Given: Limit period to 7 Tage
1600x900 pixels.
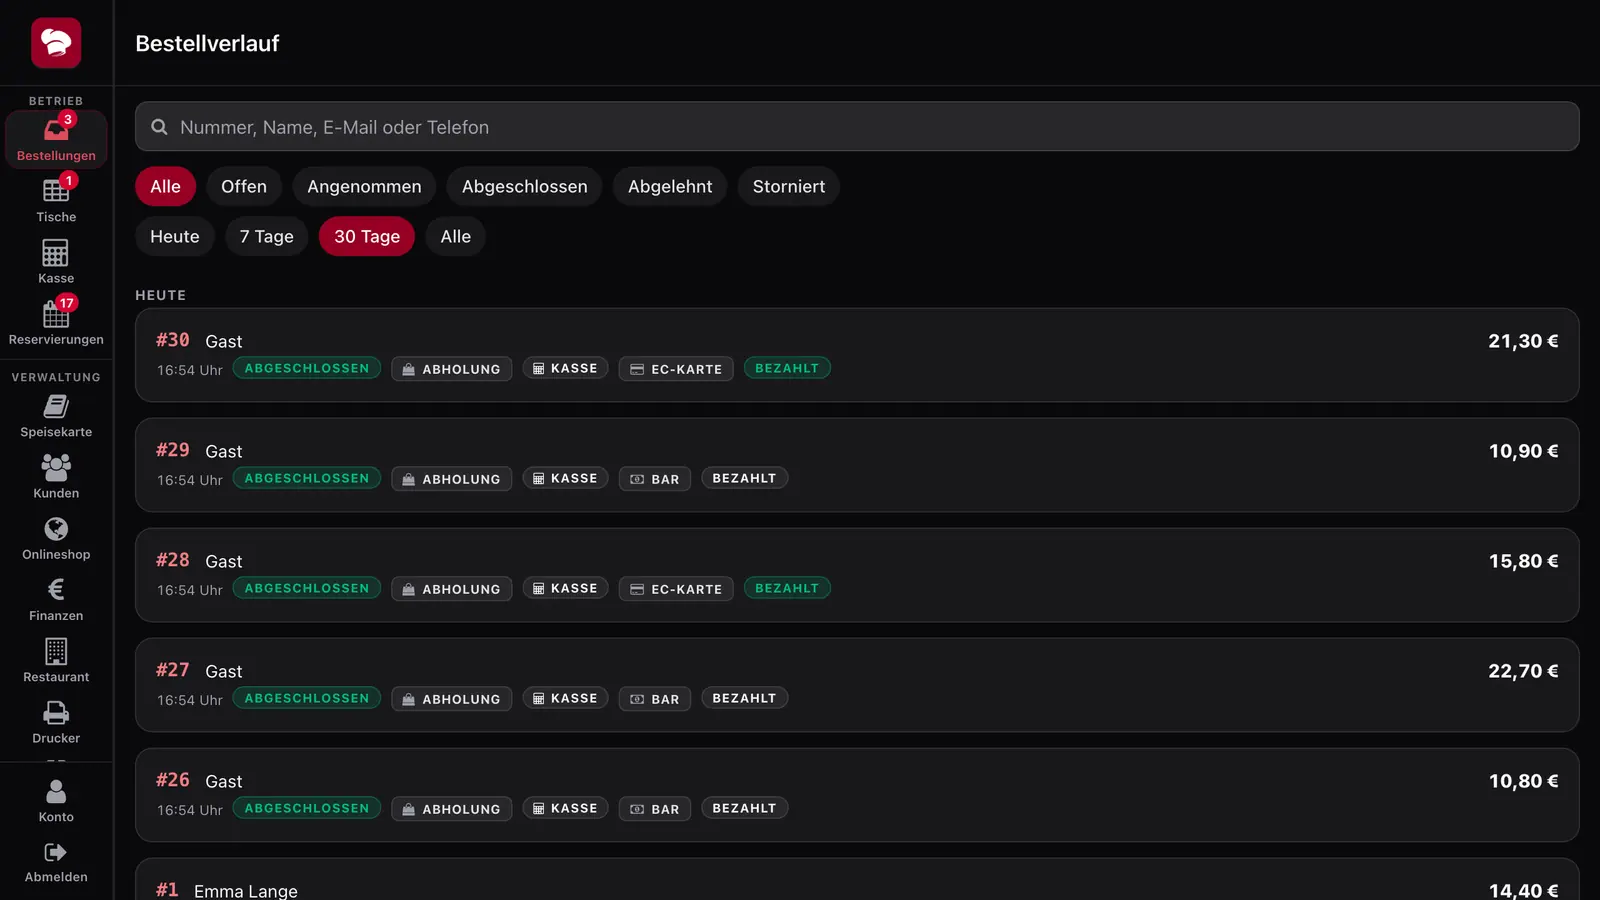Looking at the screenshot, I should point(267,236).
